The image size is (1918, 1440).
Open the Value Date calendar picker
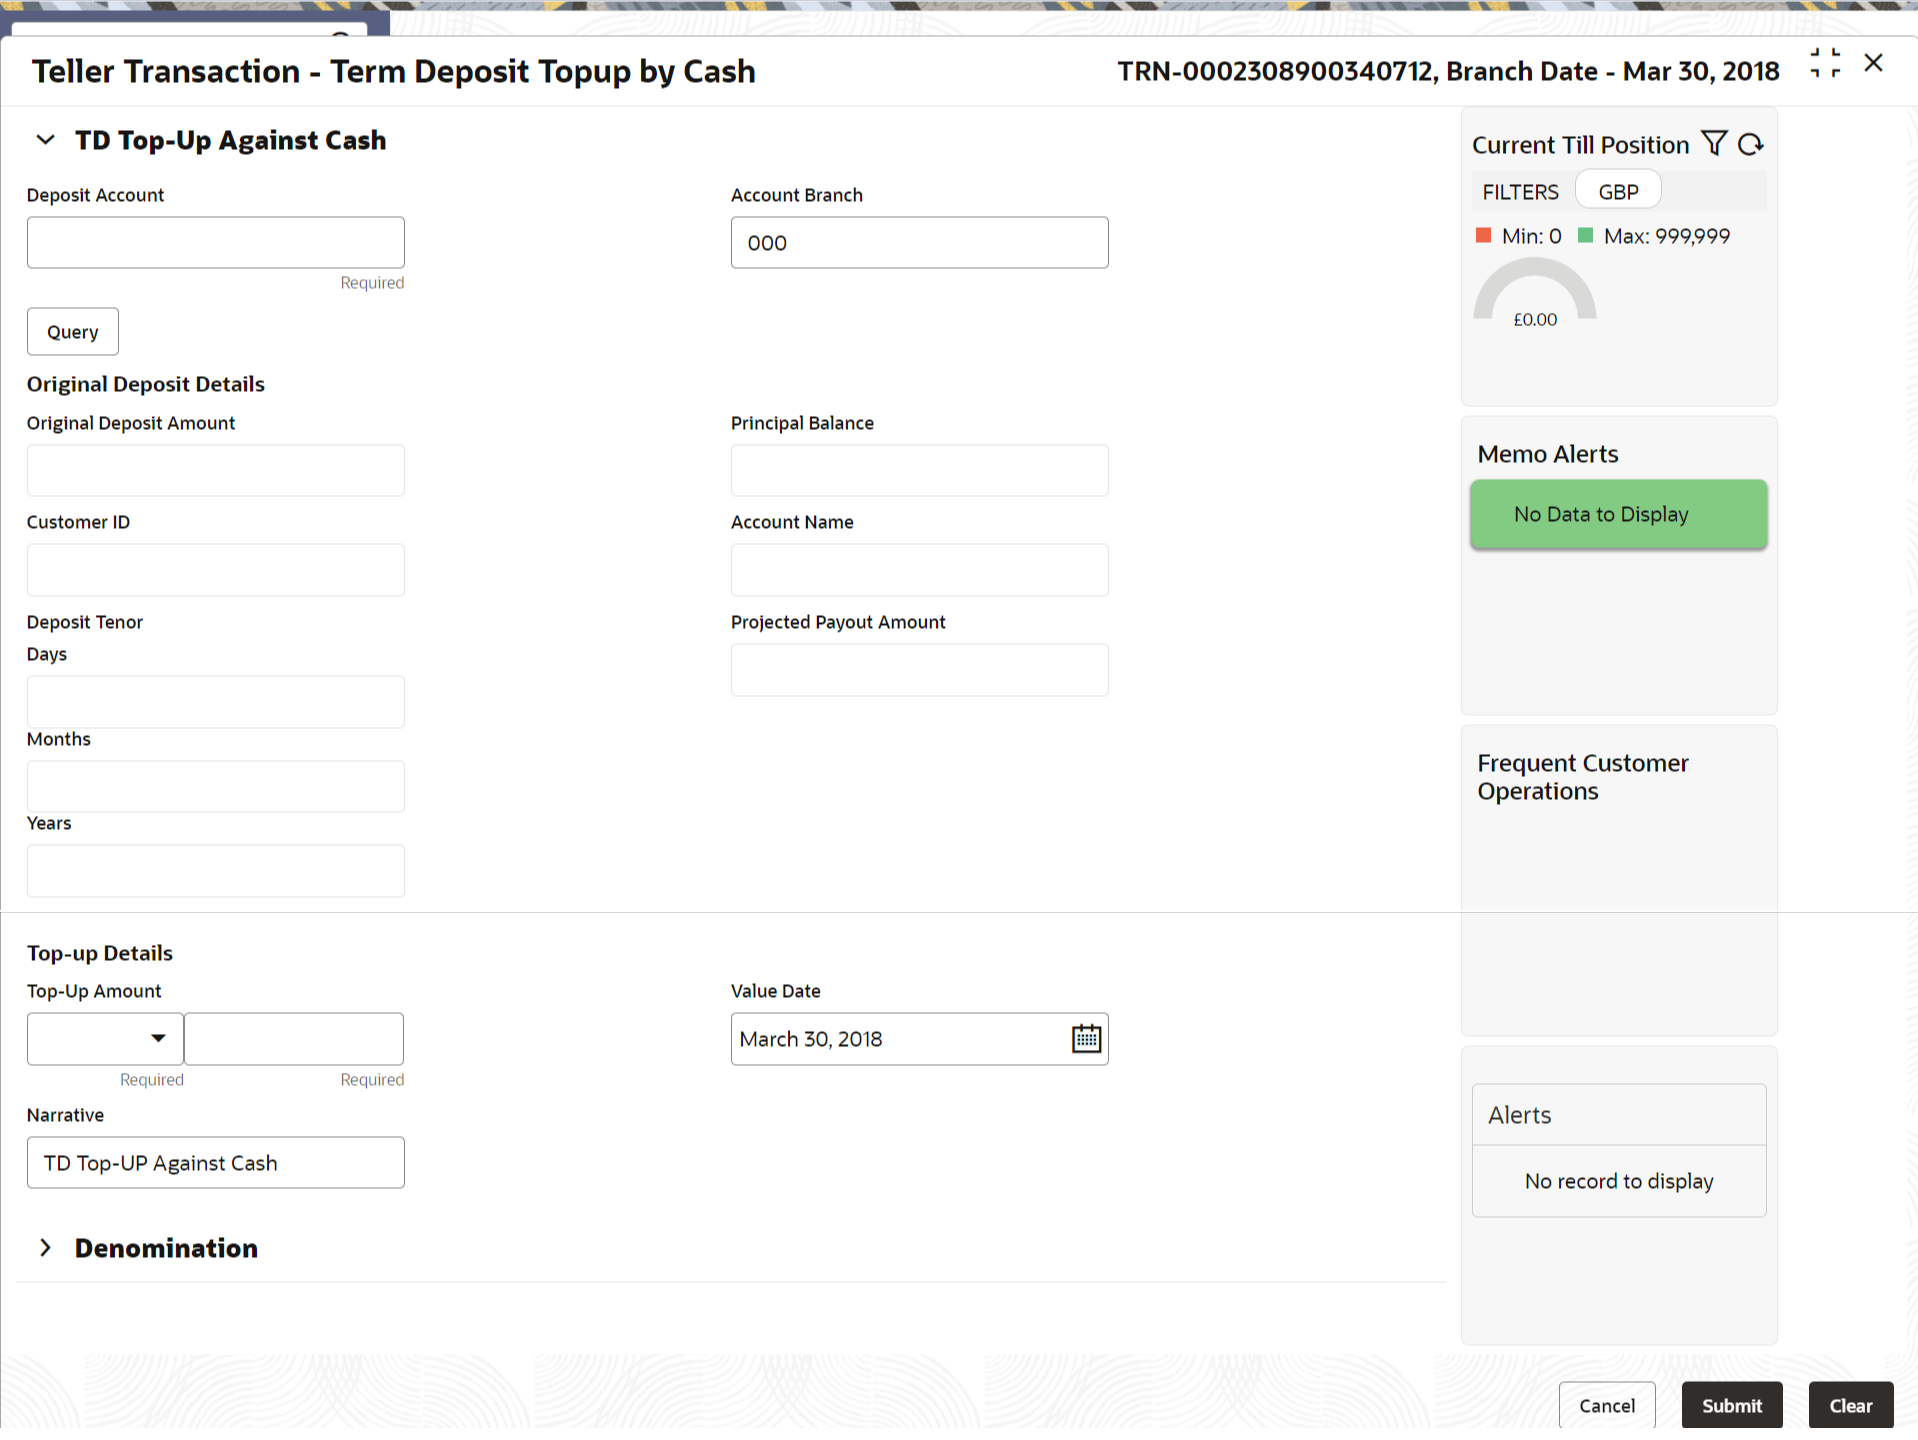pyautogui.click(x=1086, y=1039)
